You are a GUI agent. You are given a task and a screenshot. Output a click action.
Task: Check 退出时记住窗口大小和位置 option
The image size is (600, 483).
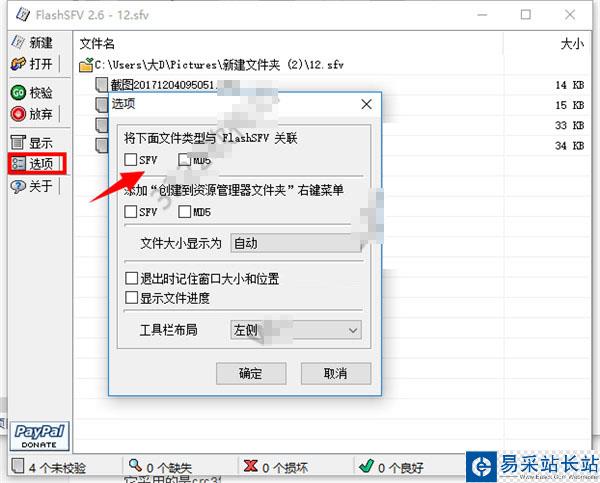point(131,278)
